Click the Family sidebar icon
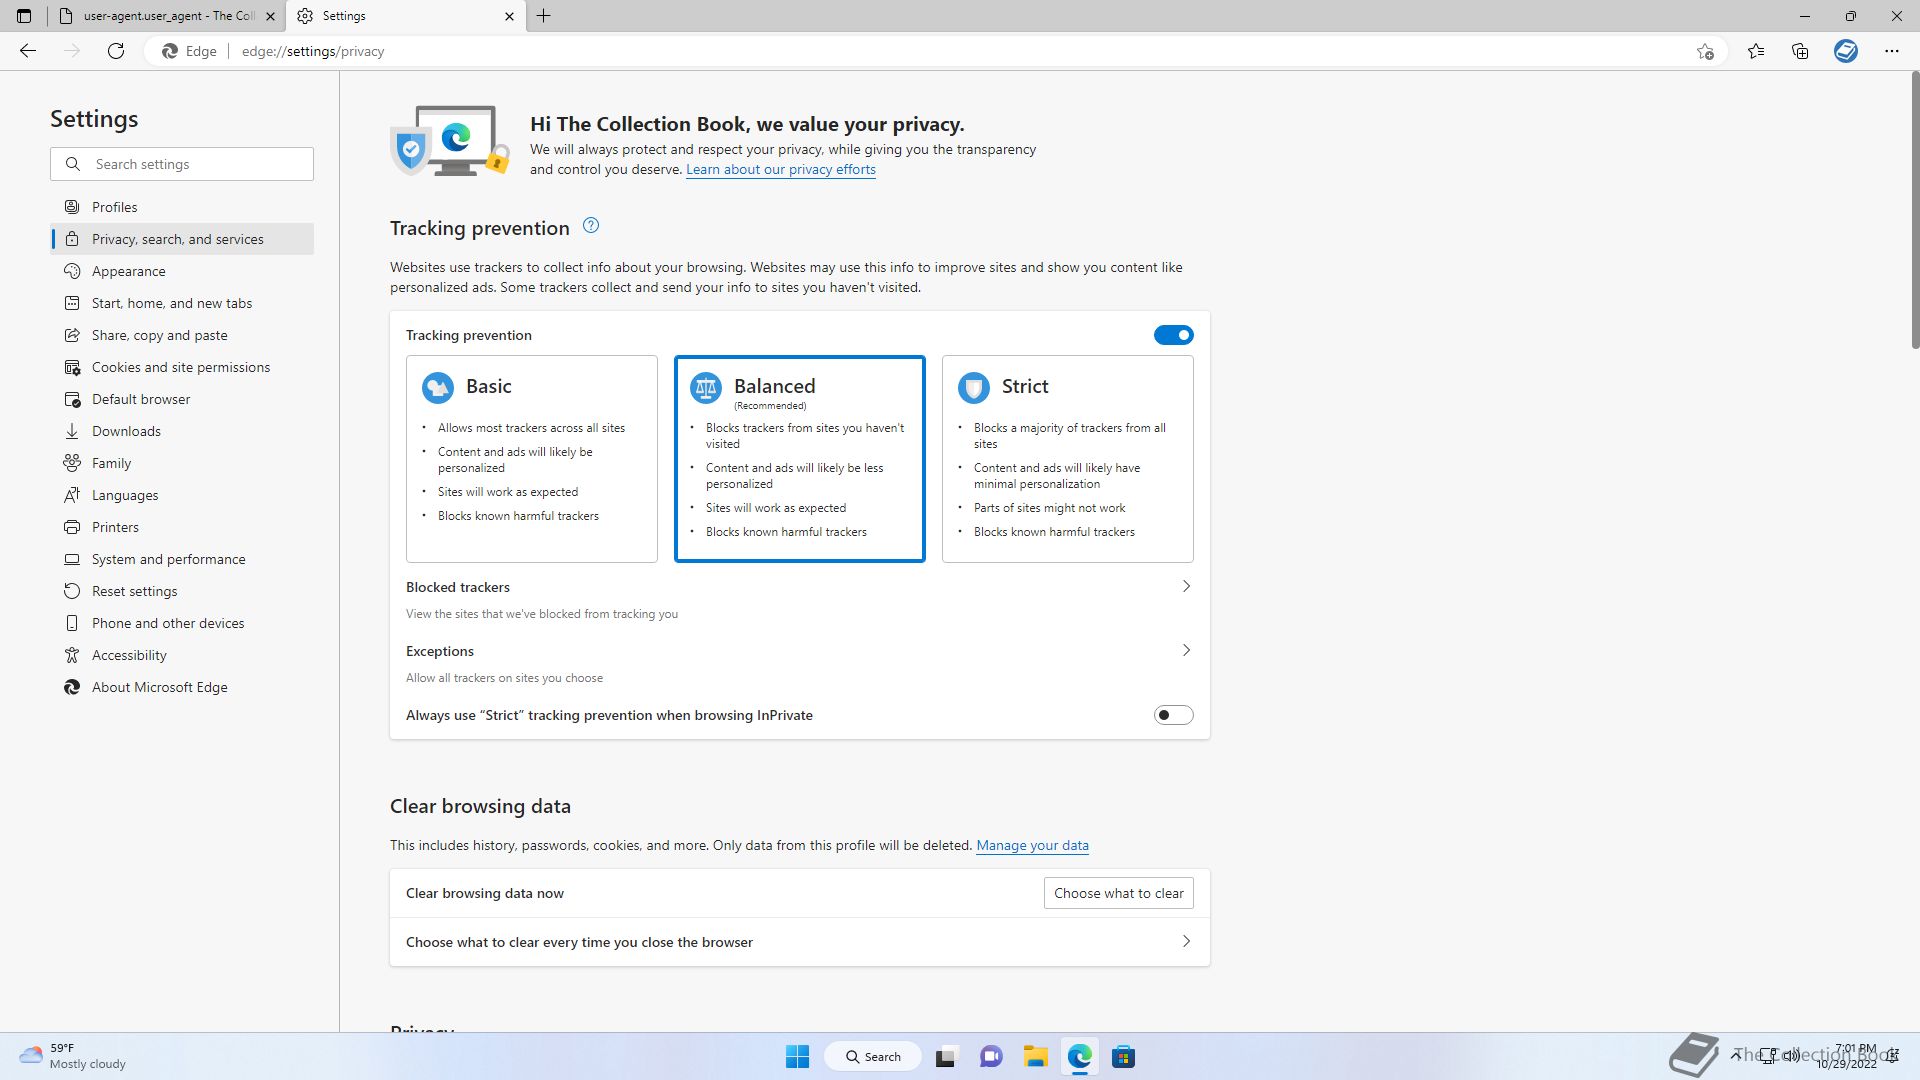The image size is (1920, 1080). 72,463
